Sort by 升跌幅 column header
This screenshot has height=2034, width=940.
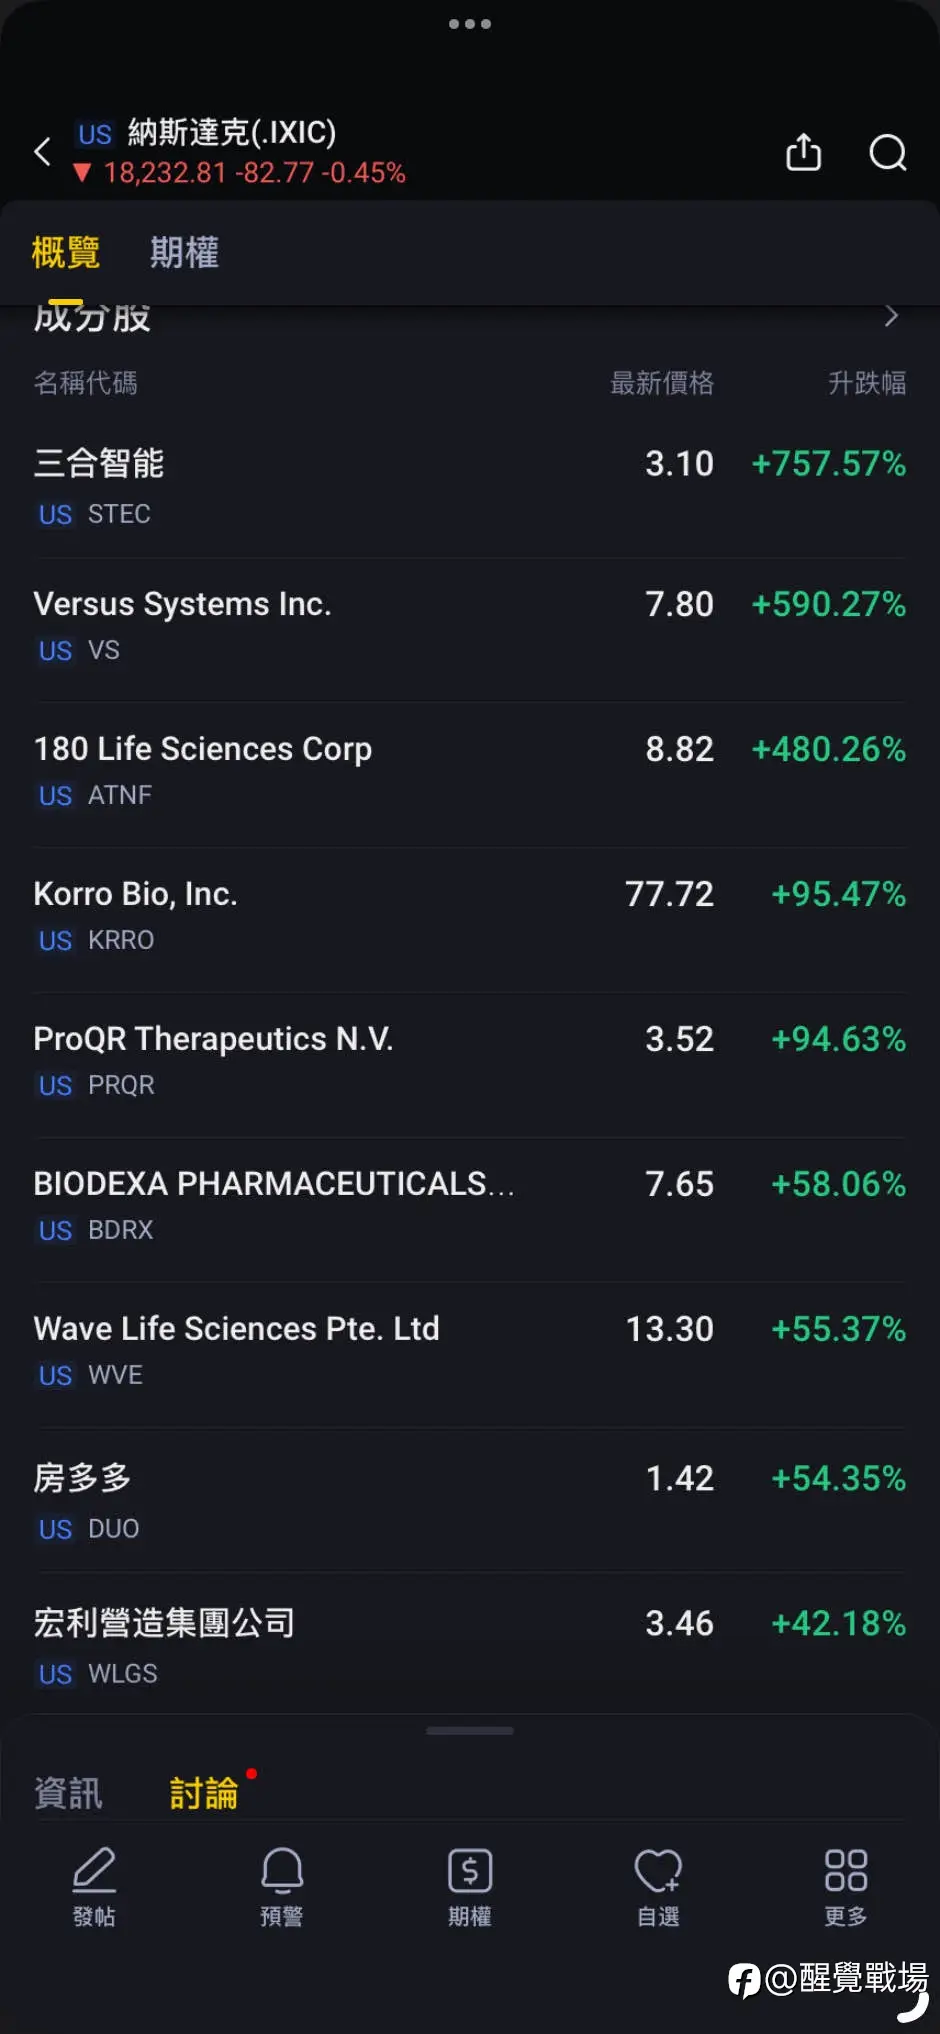point(867,383)
